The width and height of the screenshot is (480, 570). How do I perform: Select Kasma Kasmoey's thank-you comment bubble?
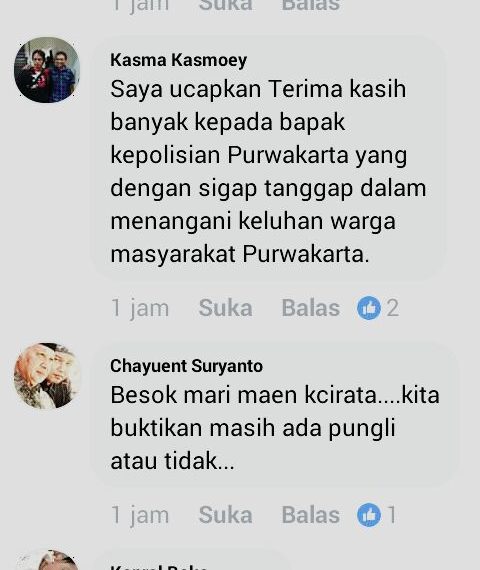[x=268, y=157]
